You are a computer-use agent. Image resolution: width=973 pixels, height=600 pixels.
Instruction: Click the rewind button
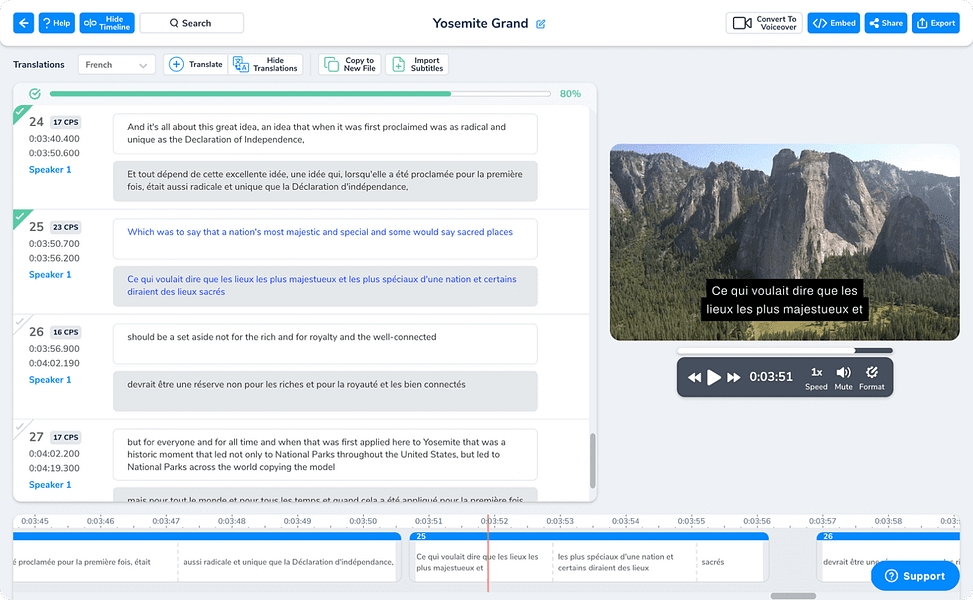[x=694, y=377]
